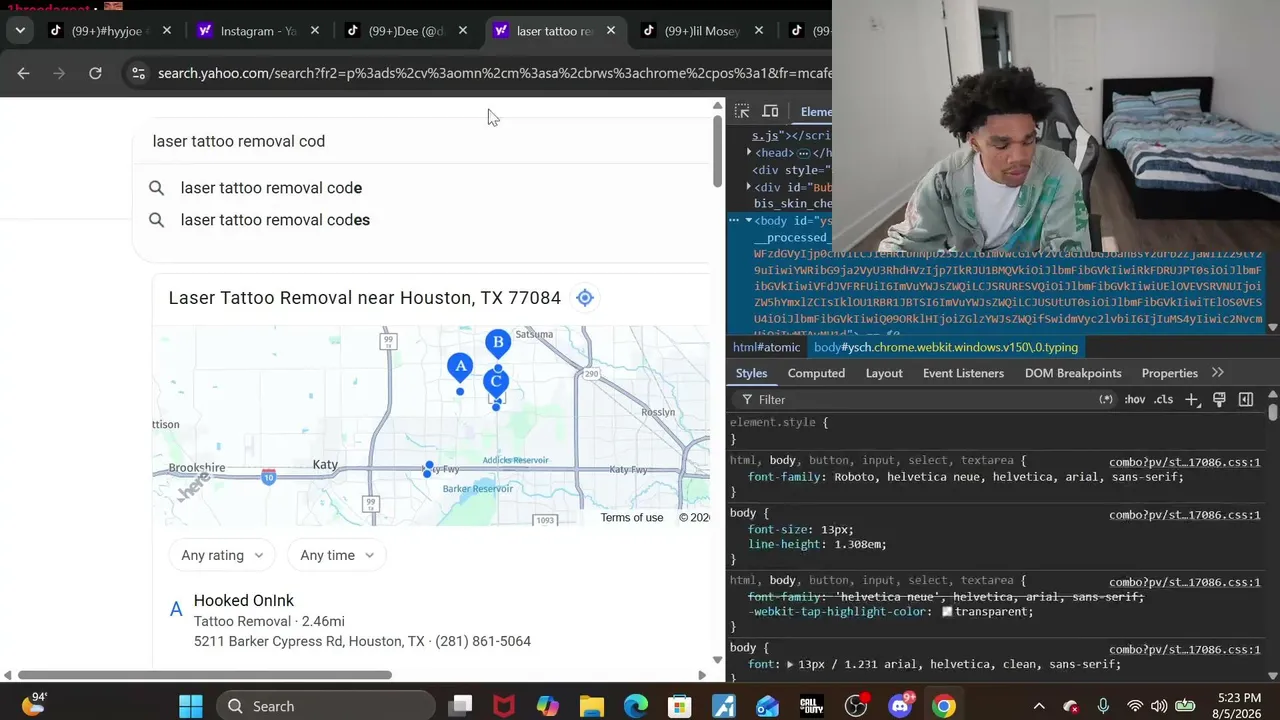The height and width of the screenshot is (720, 1280).
Task: Select map pin A
Action: click(x=460, y=367)
